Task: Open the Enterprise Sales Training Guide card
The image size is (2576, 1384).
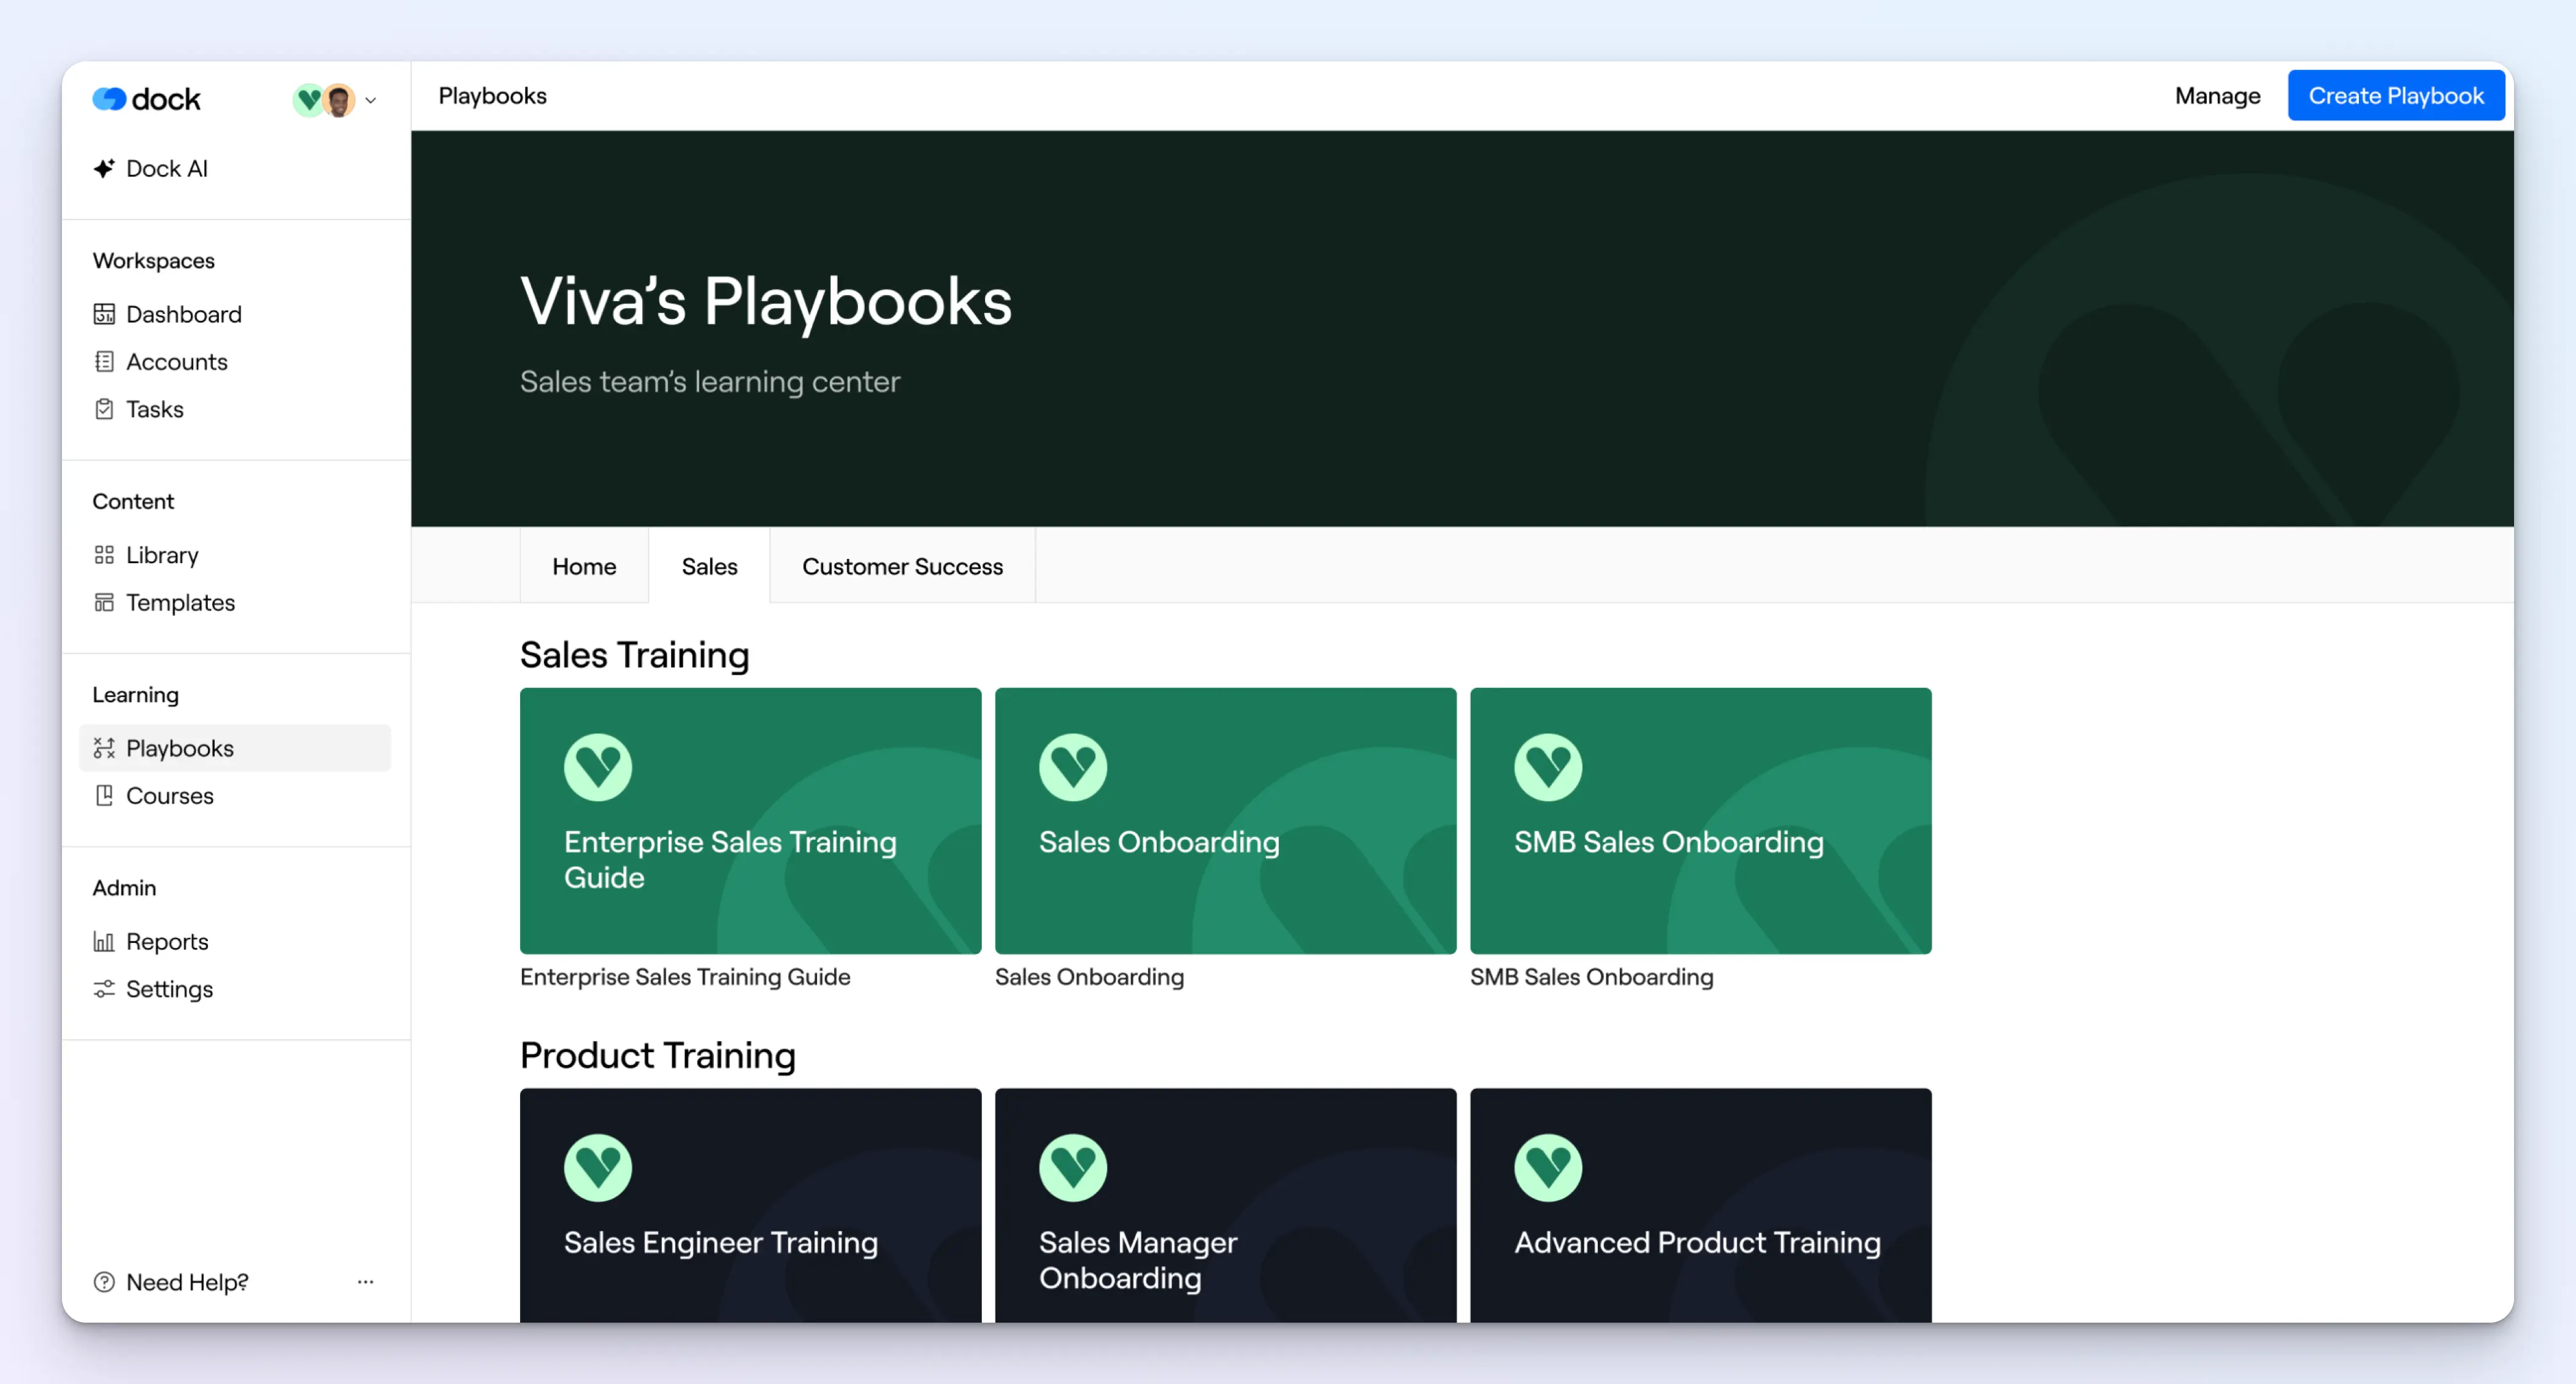Action: pos(750,820)
